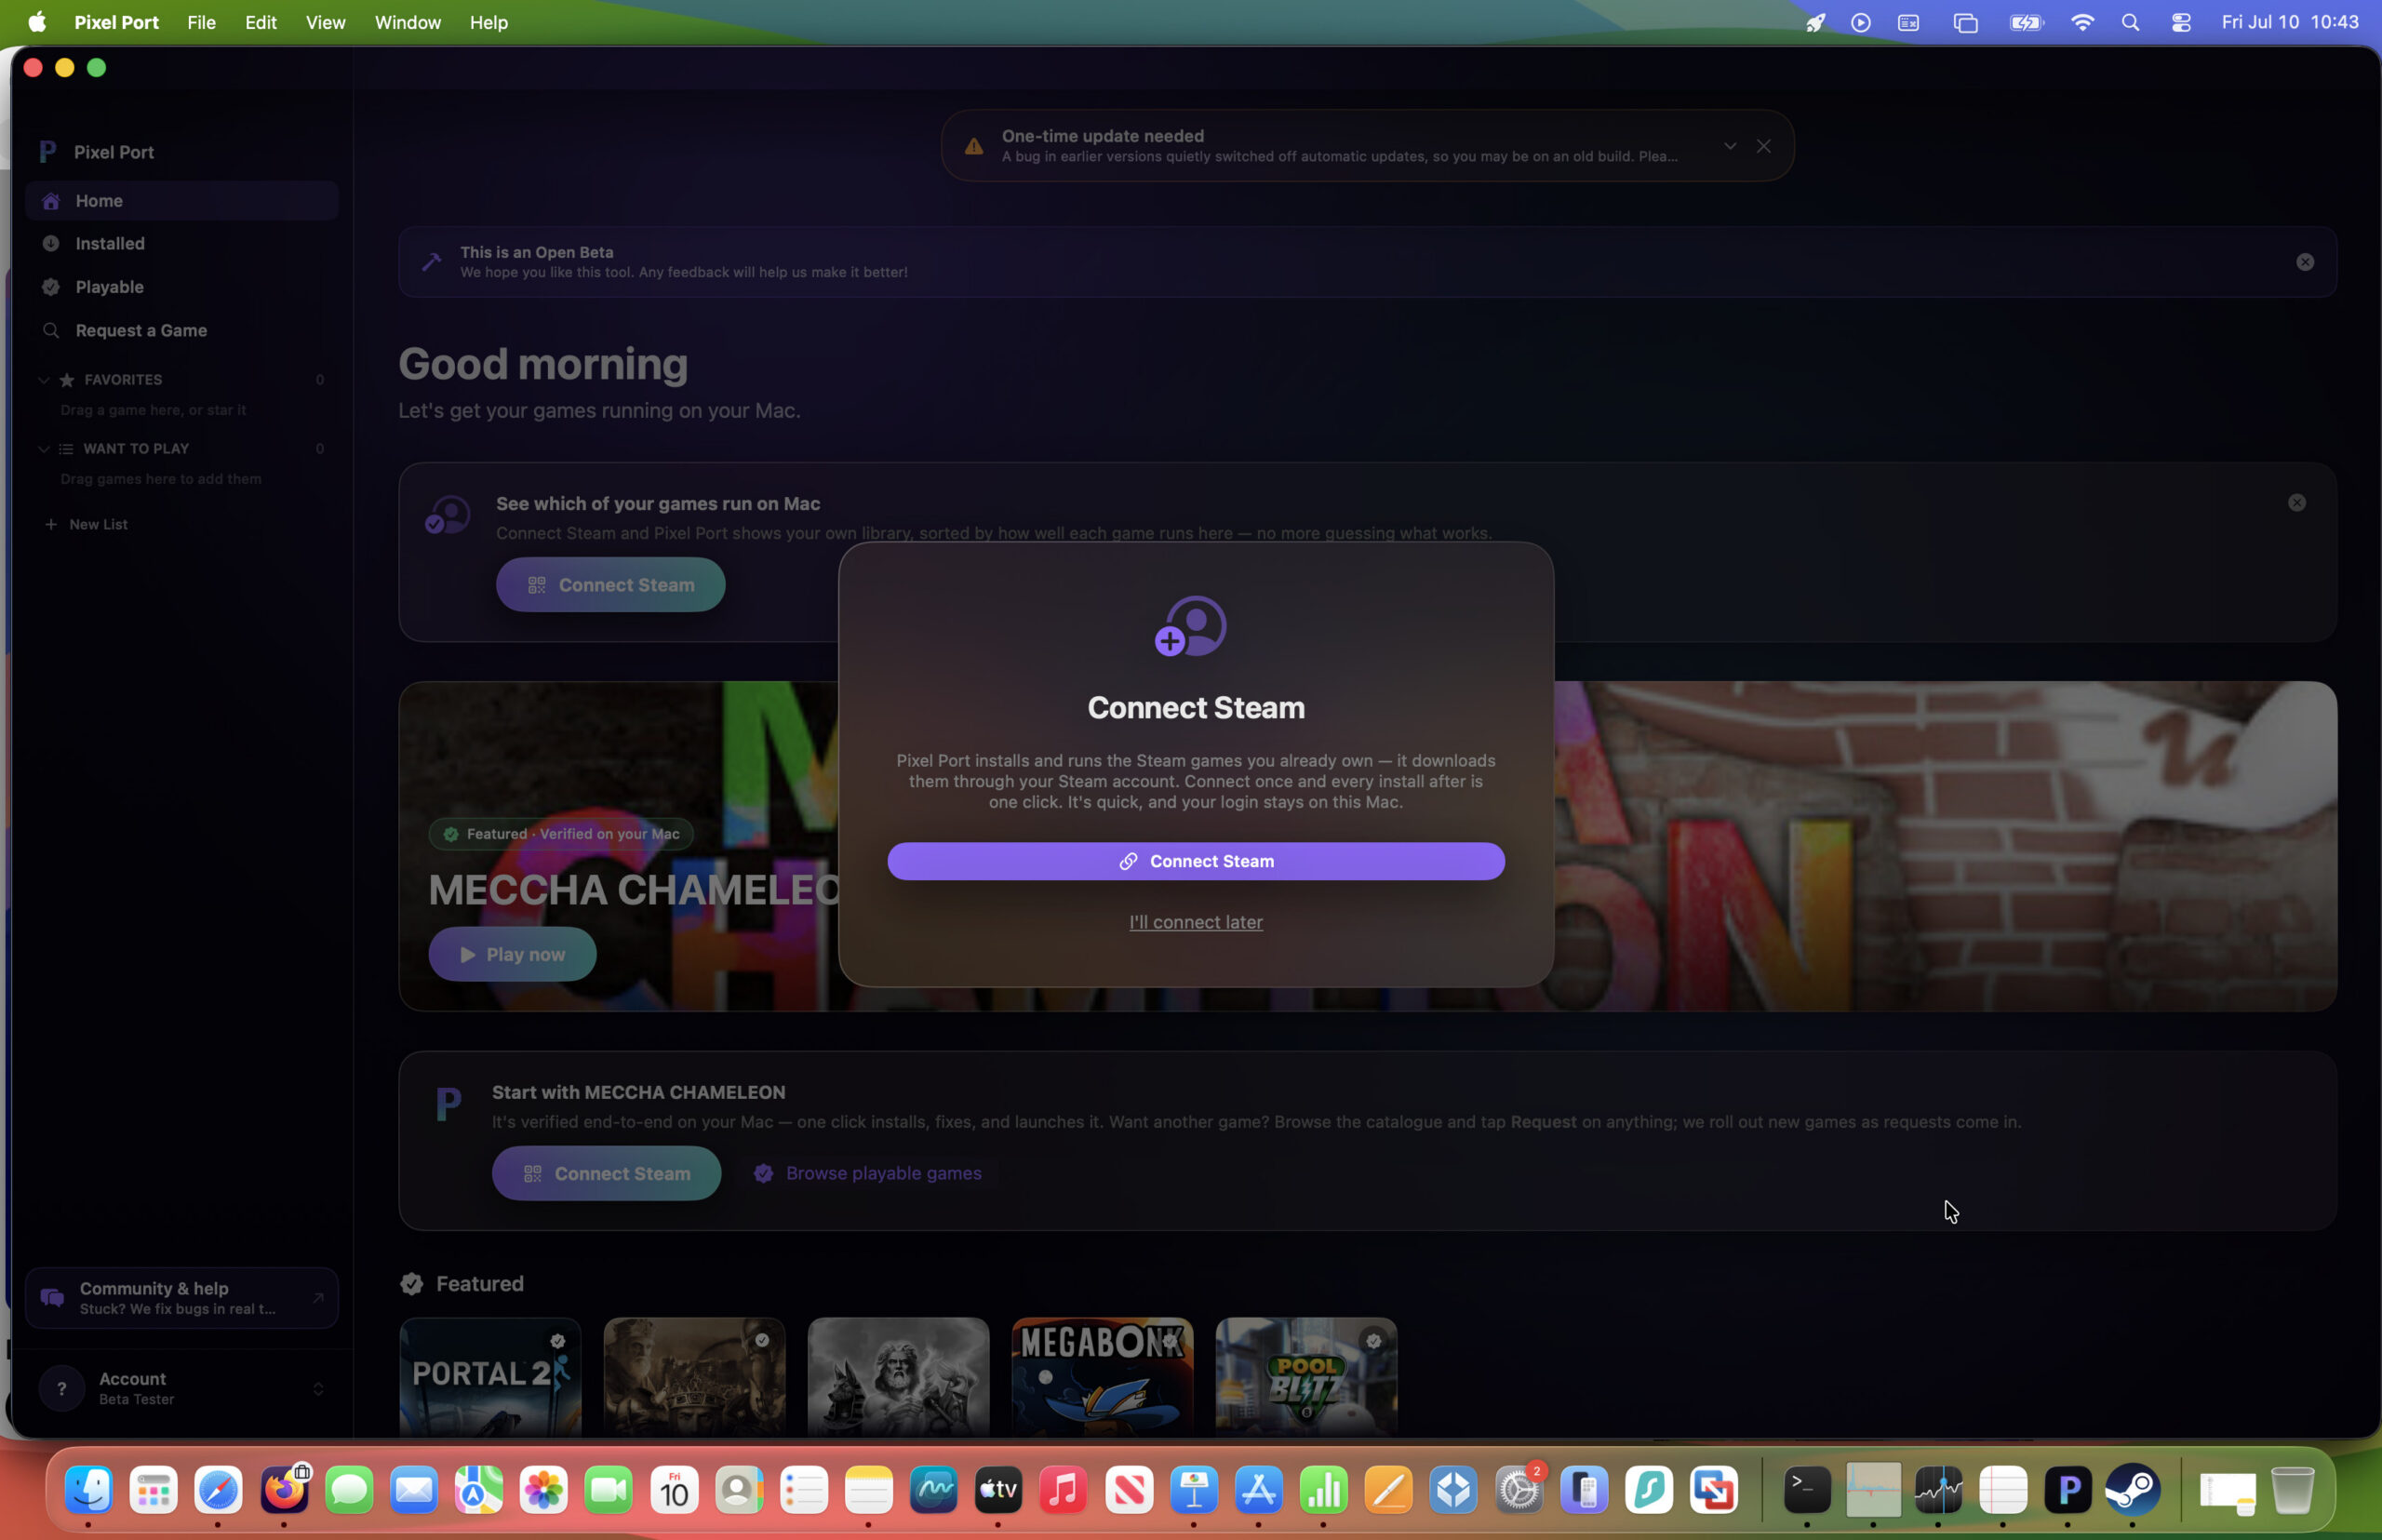2382x1540 pixels.
Task: Open the Window menu
Action: (407, 22)
